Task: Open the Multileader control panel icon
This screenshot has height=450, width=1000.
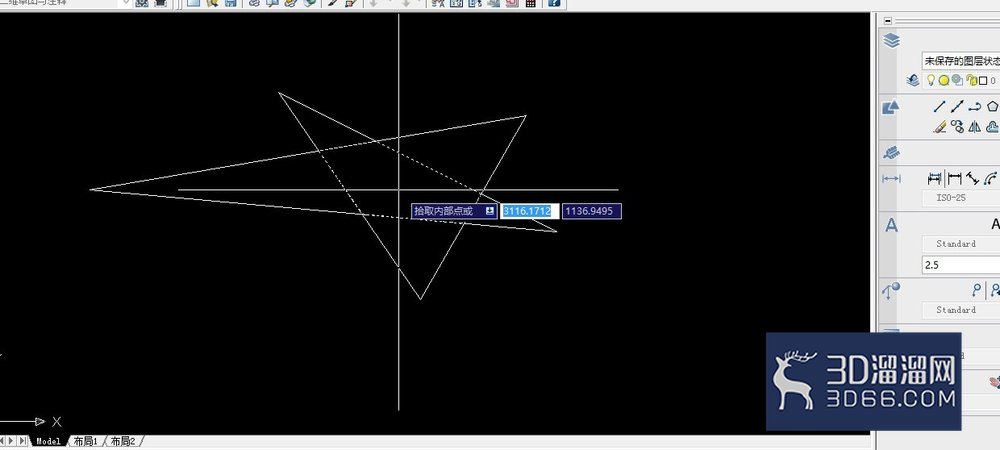Action: click(891, 291)
